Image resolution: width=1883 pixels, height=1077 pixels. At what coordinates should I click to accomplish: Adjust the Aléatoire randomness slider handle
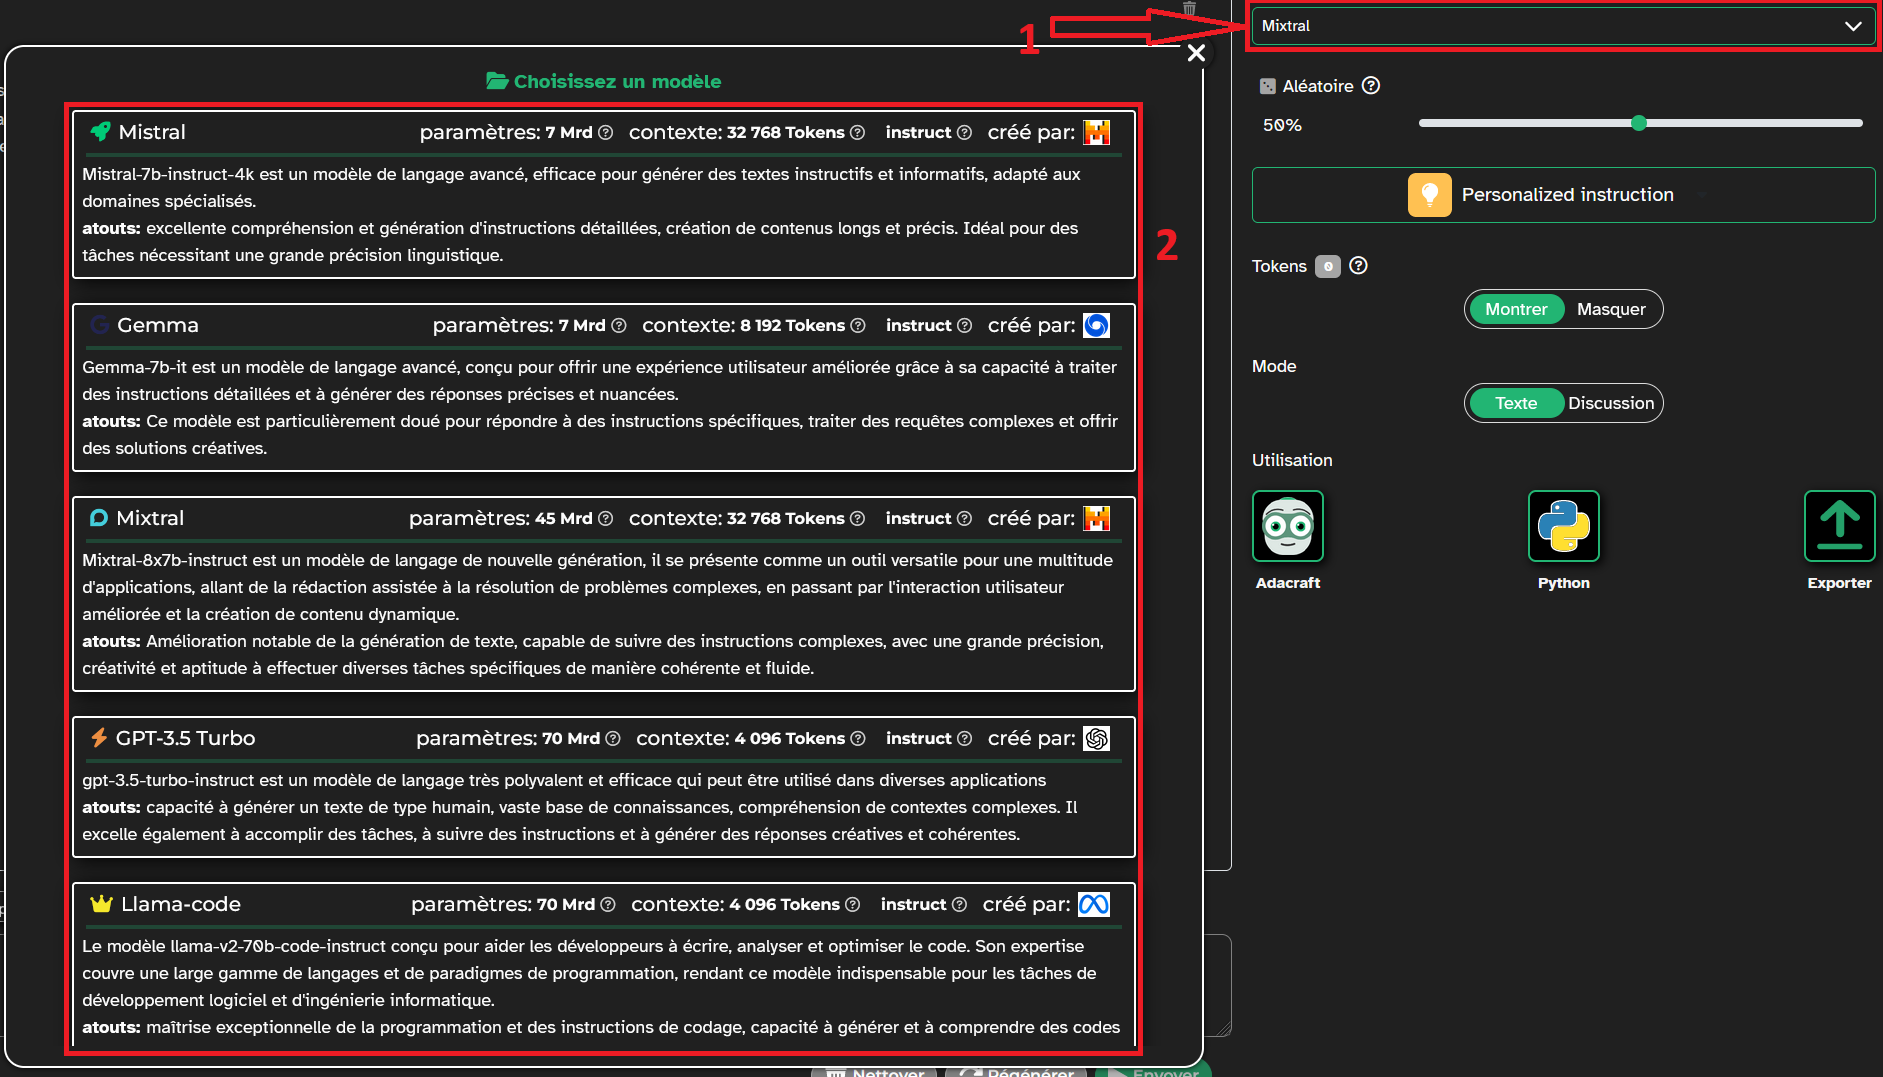pyautogui.click(x=1638, y=123)
